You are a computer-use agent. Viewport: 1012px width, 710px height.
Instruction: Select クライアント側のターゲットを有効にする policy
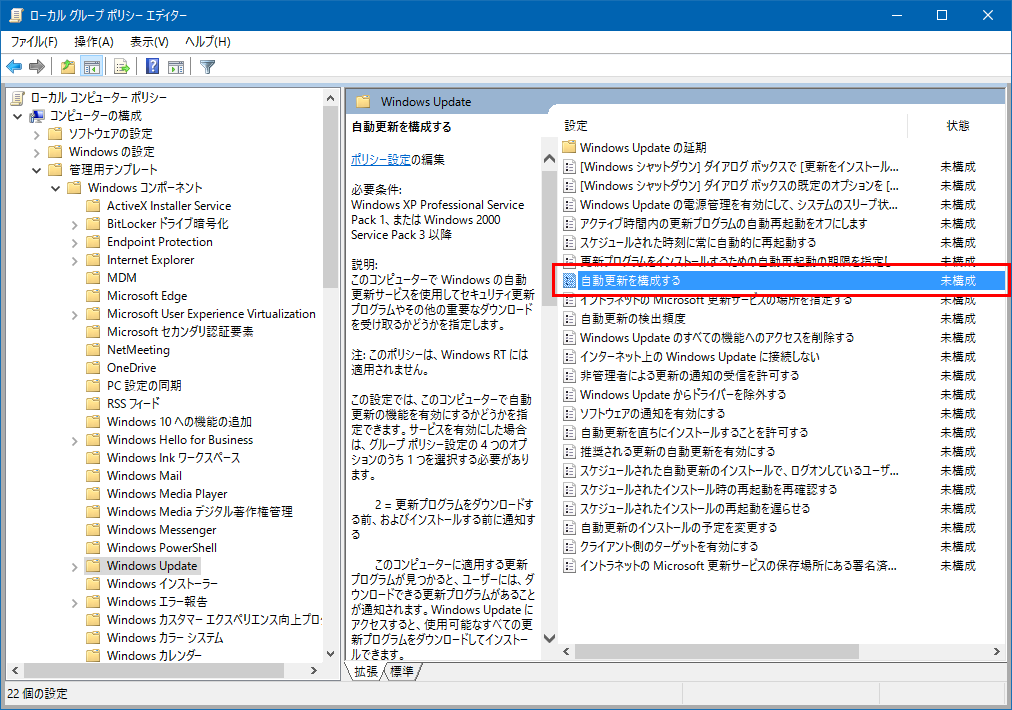coord(669,547)
